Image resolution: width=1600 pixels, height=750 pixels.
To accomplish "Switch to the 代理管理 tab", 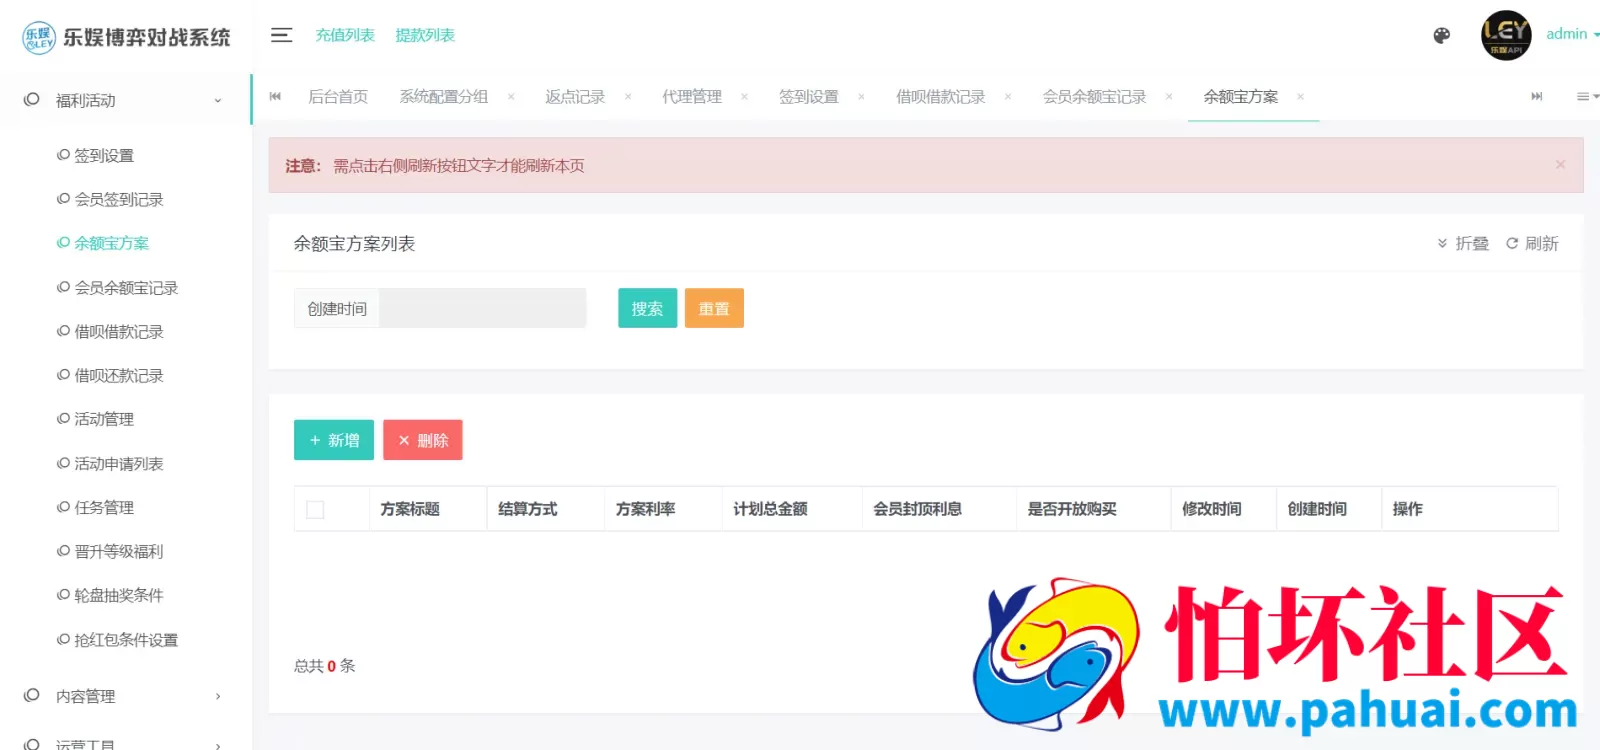I will tap(692, 97).
